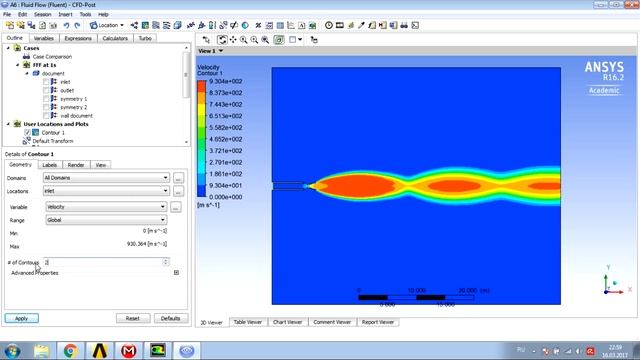
Task: Tick the inlet checkbox
Action: 46,82
